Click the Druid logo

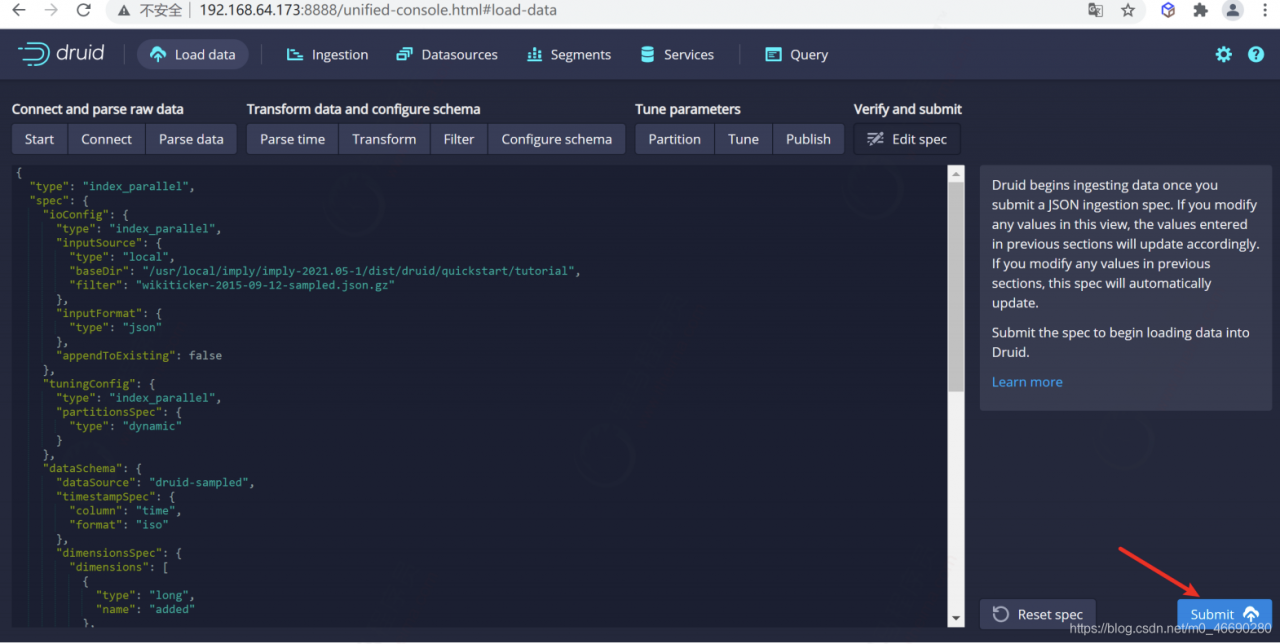61,54
